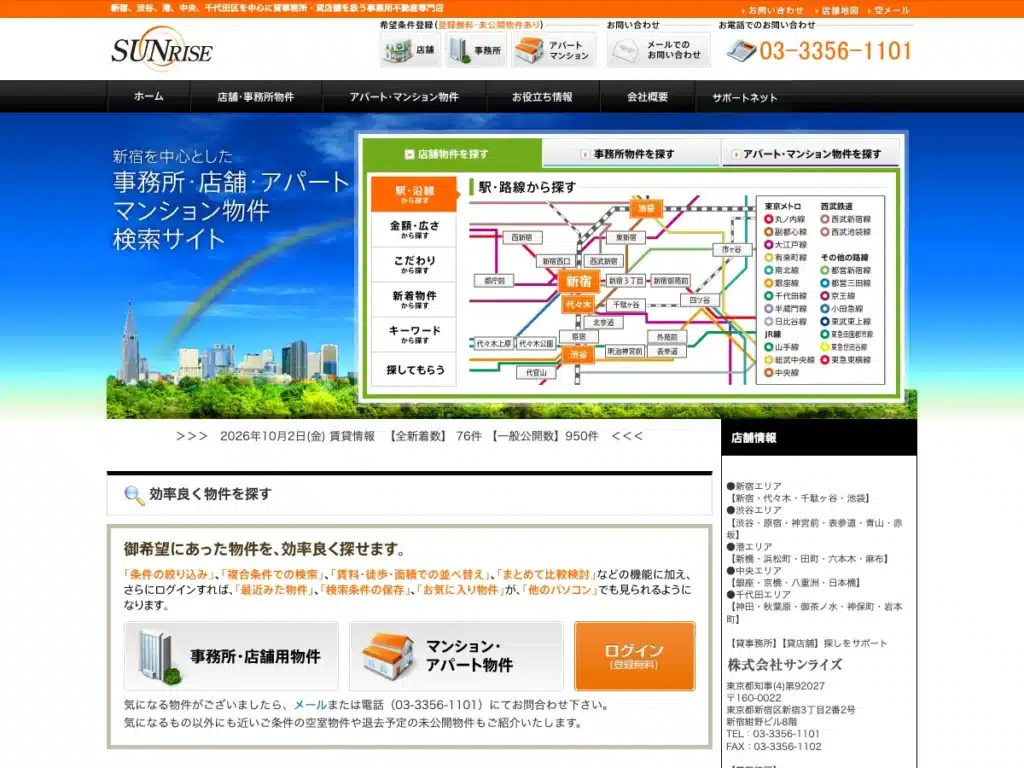Open the お役立ち情報 menu item
Viewport: 1024px width, 768px height.
click(542, 97)
